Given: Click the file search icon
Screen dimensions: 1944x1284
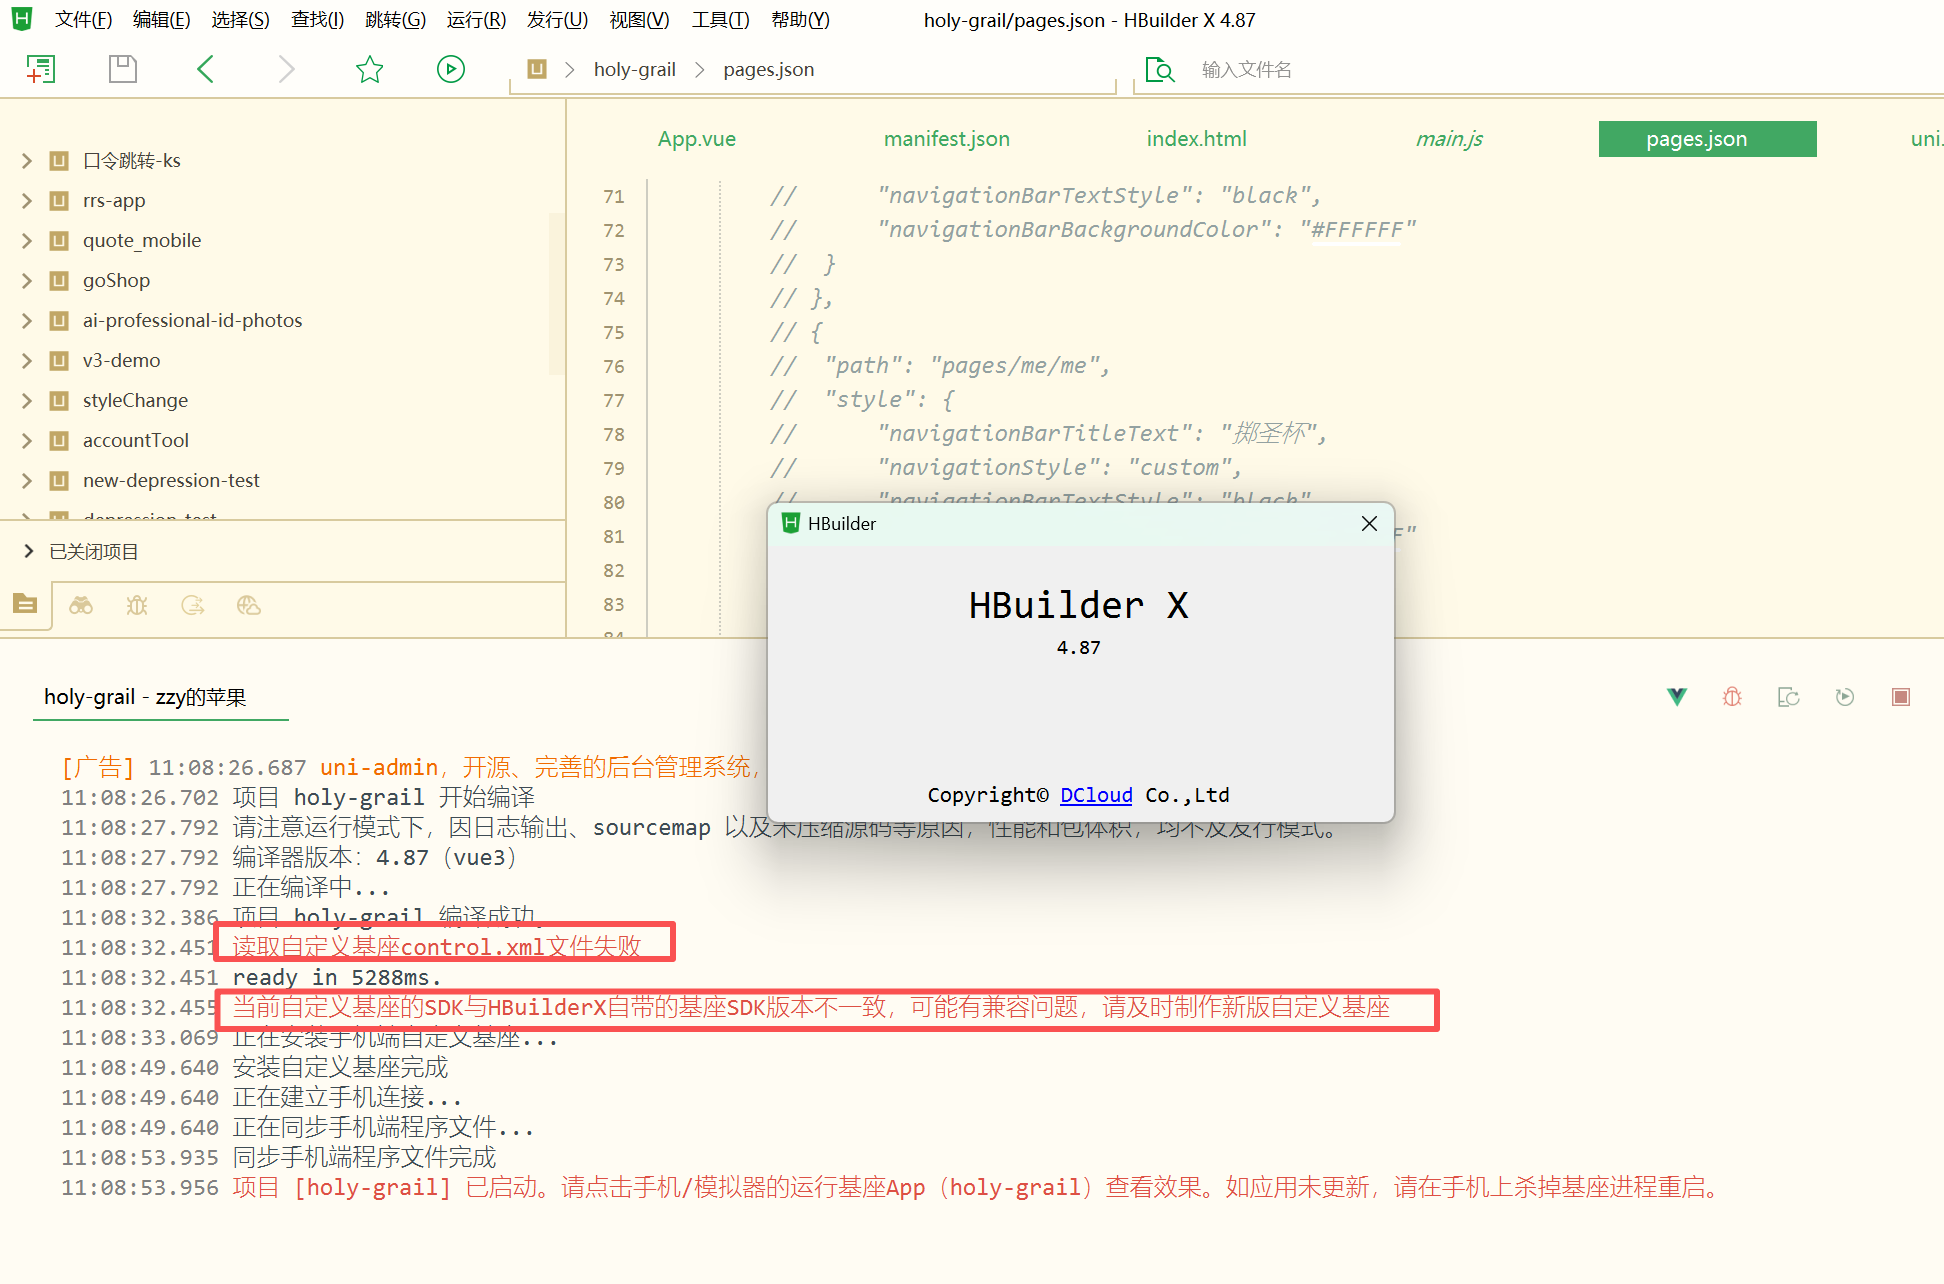Looking at the screenshot, I should tap(1159, 69).
